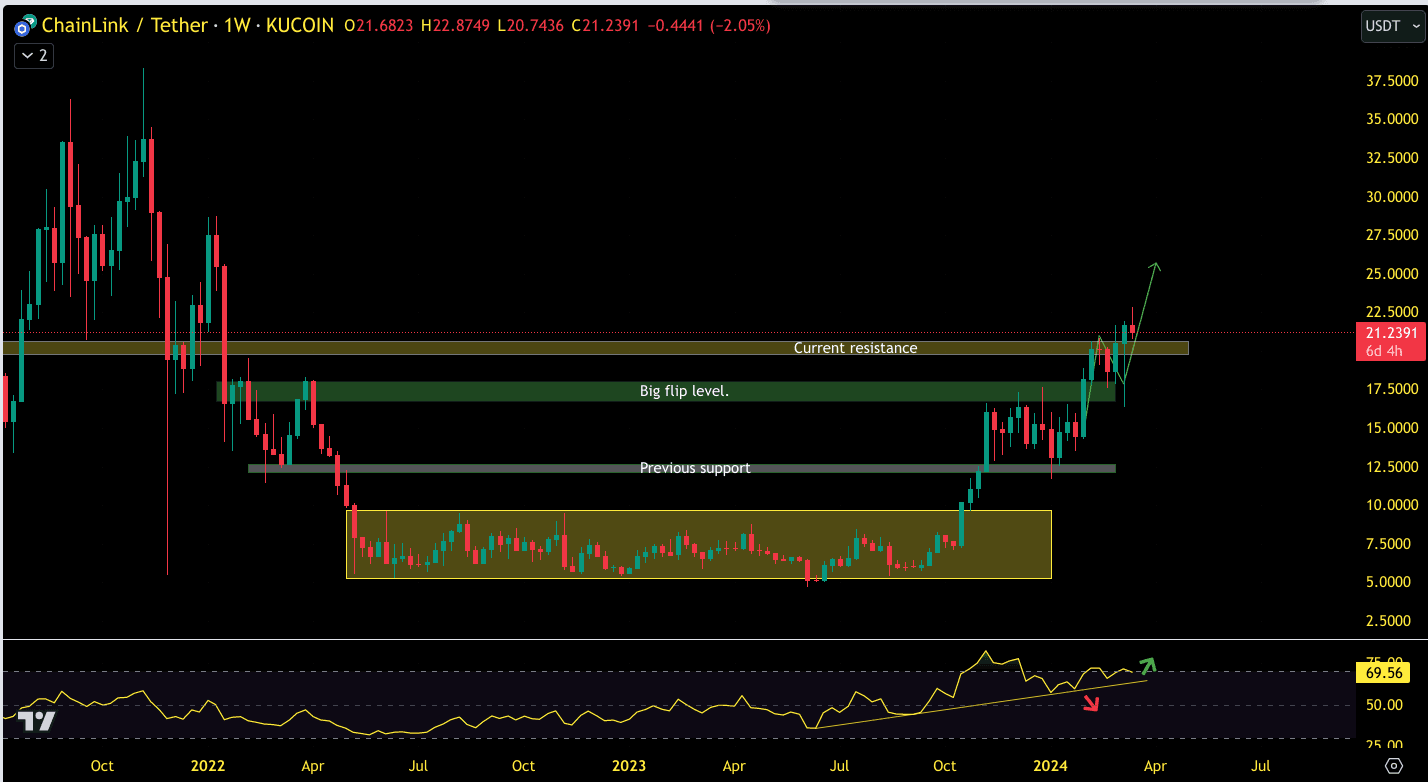Select the Current resistance zone label

pos(855,348)
